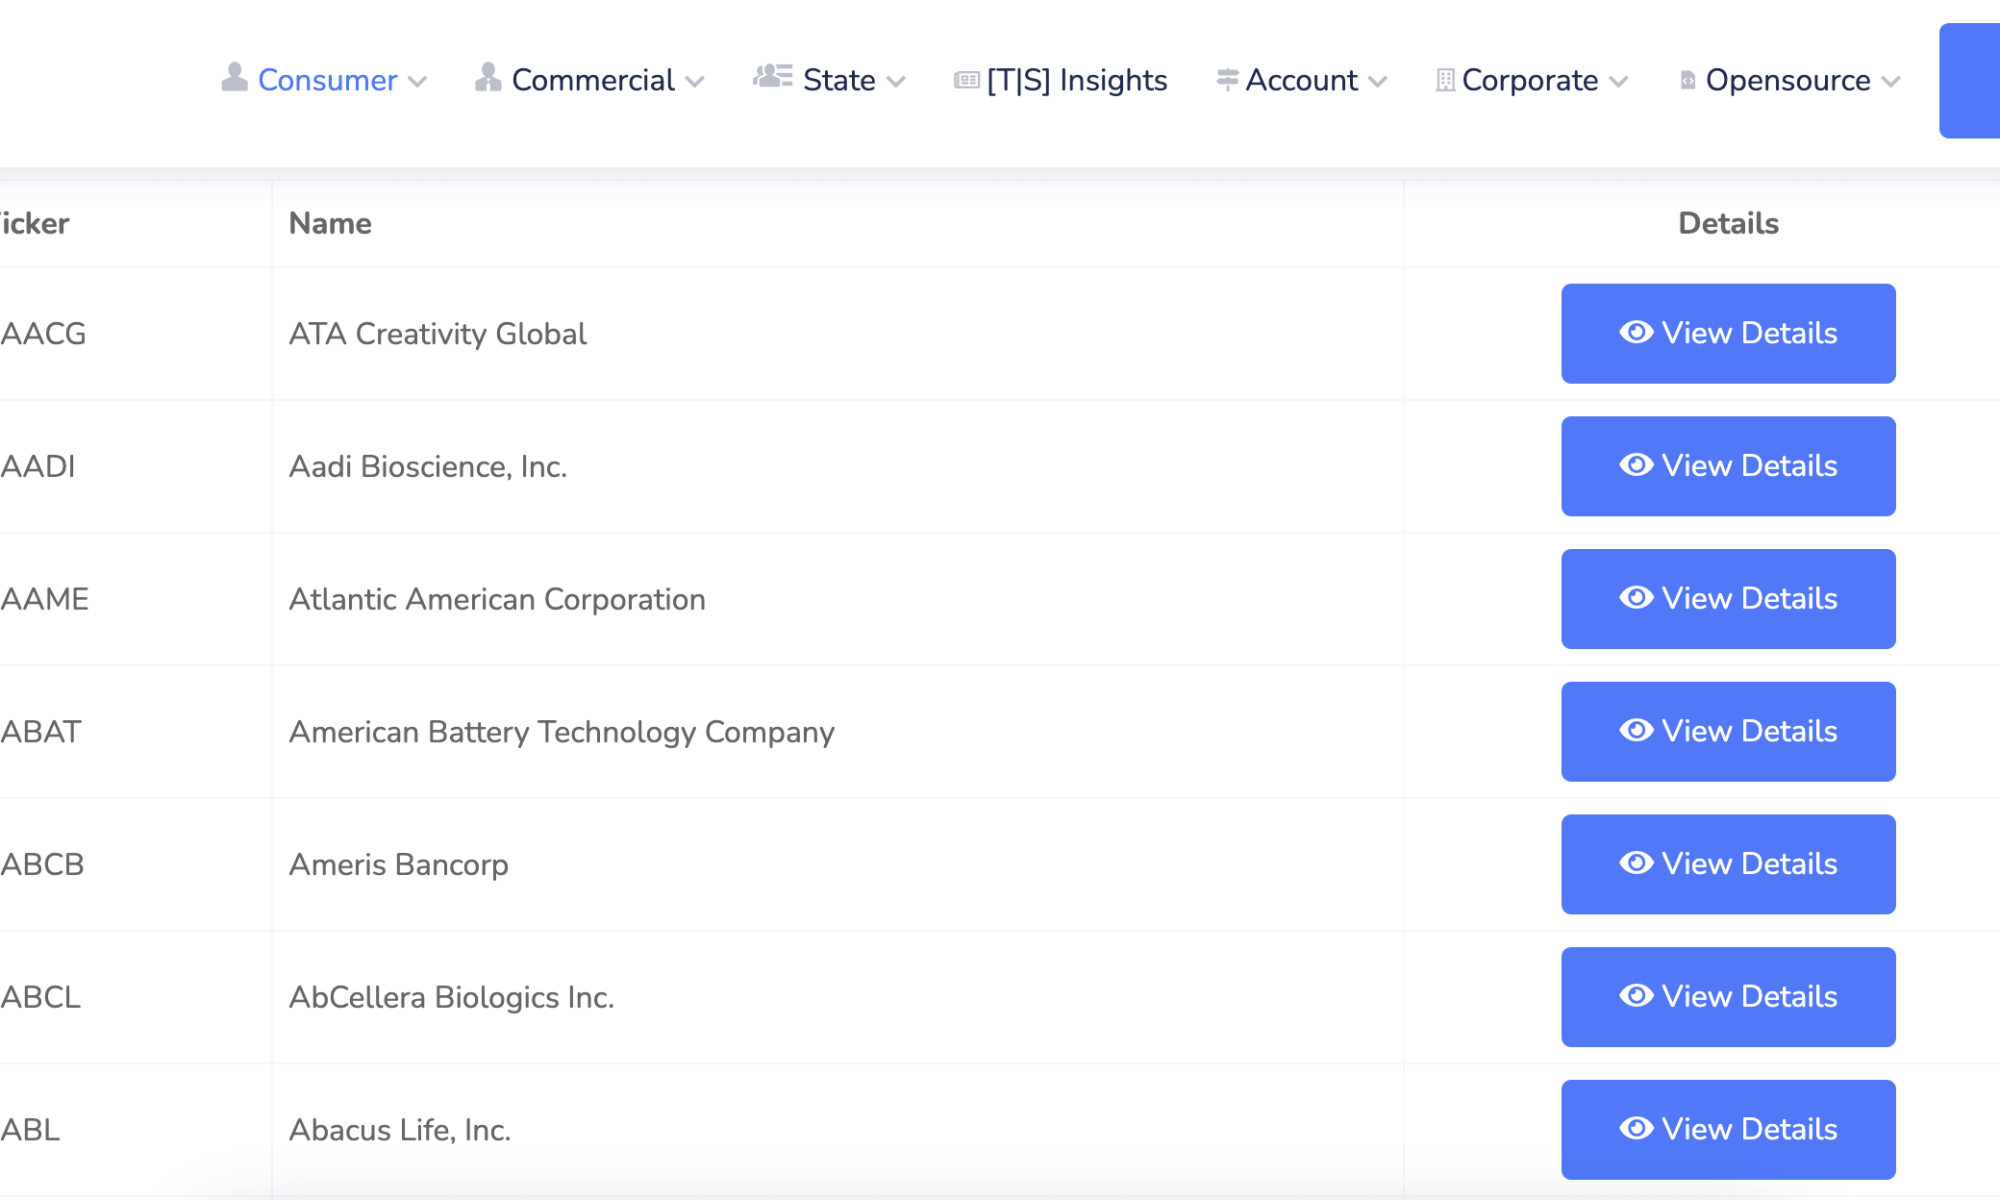This screenshot has height=1200, width=2000.
Task: Open the Account menu
Action: tap(1302, 80)
